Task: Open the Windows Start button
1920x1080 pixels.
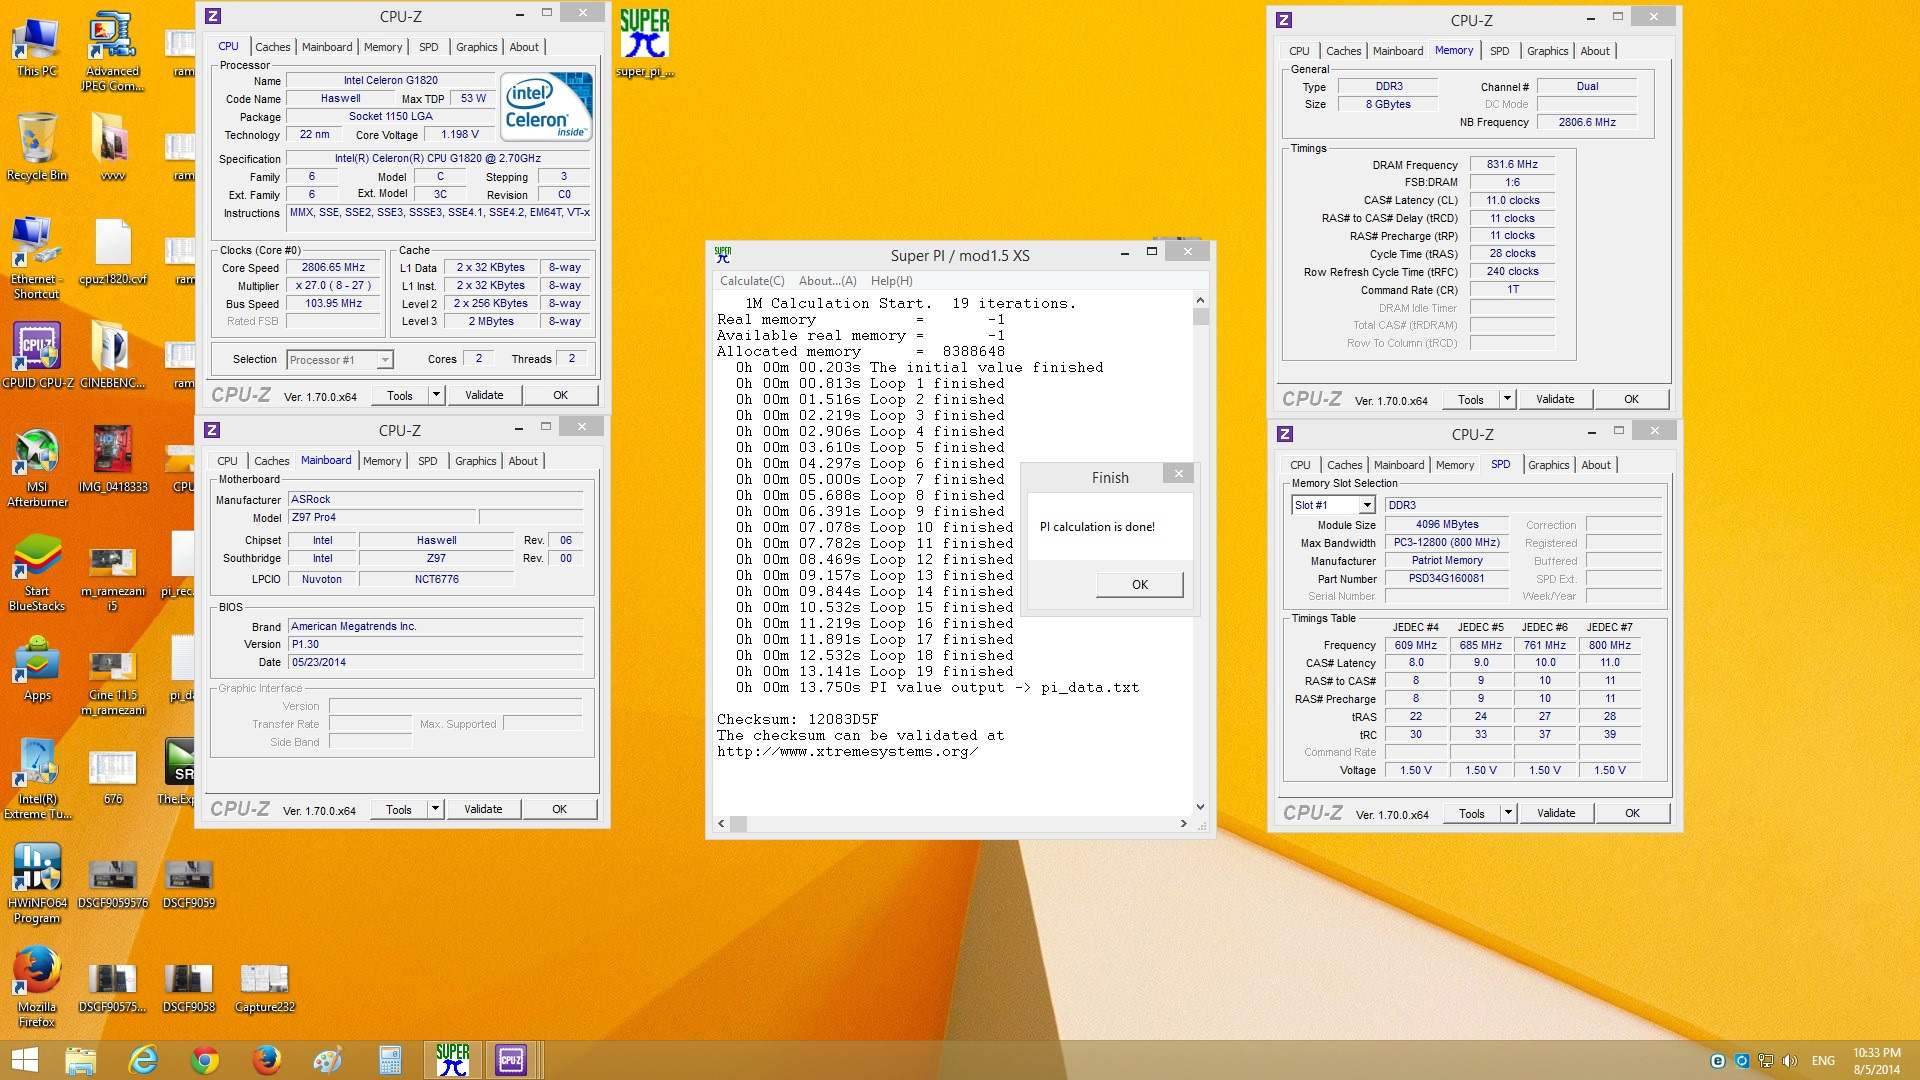Action: click(x=24, y=1060)
